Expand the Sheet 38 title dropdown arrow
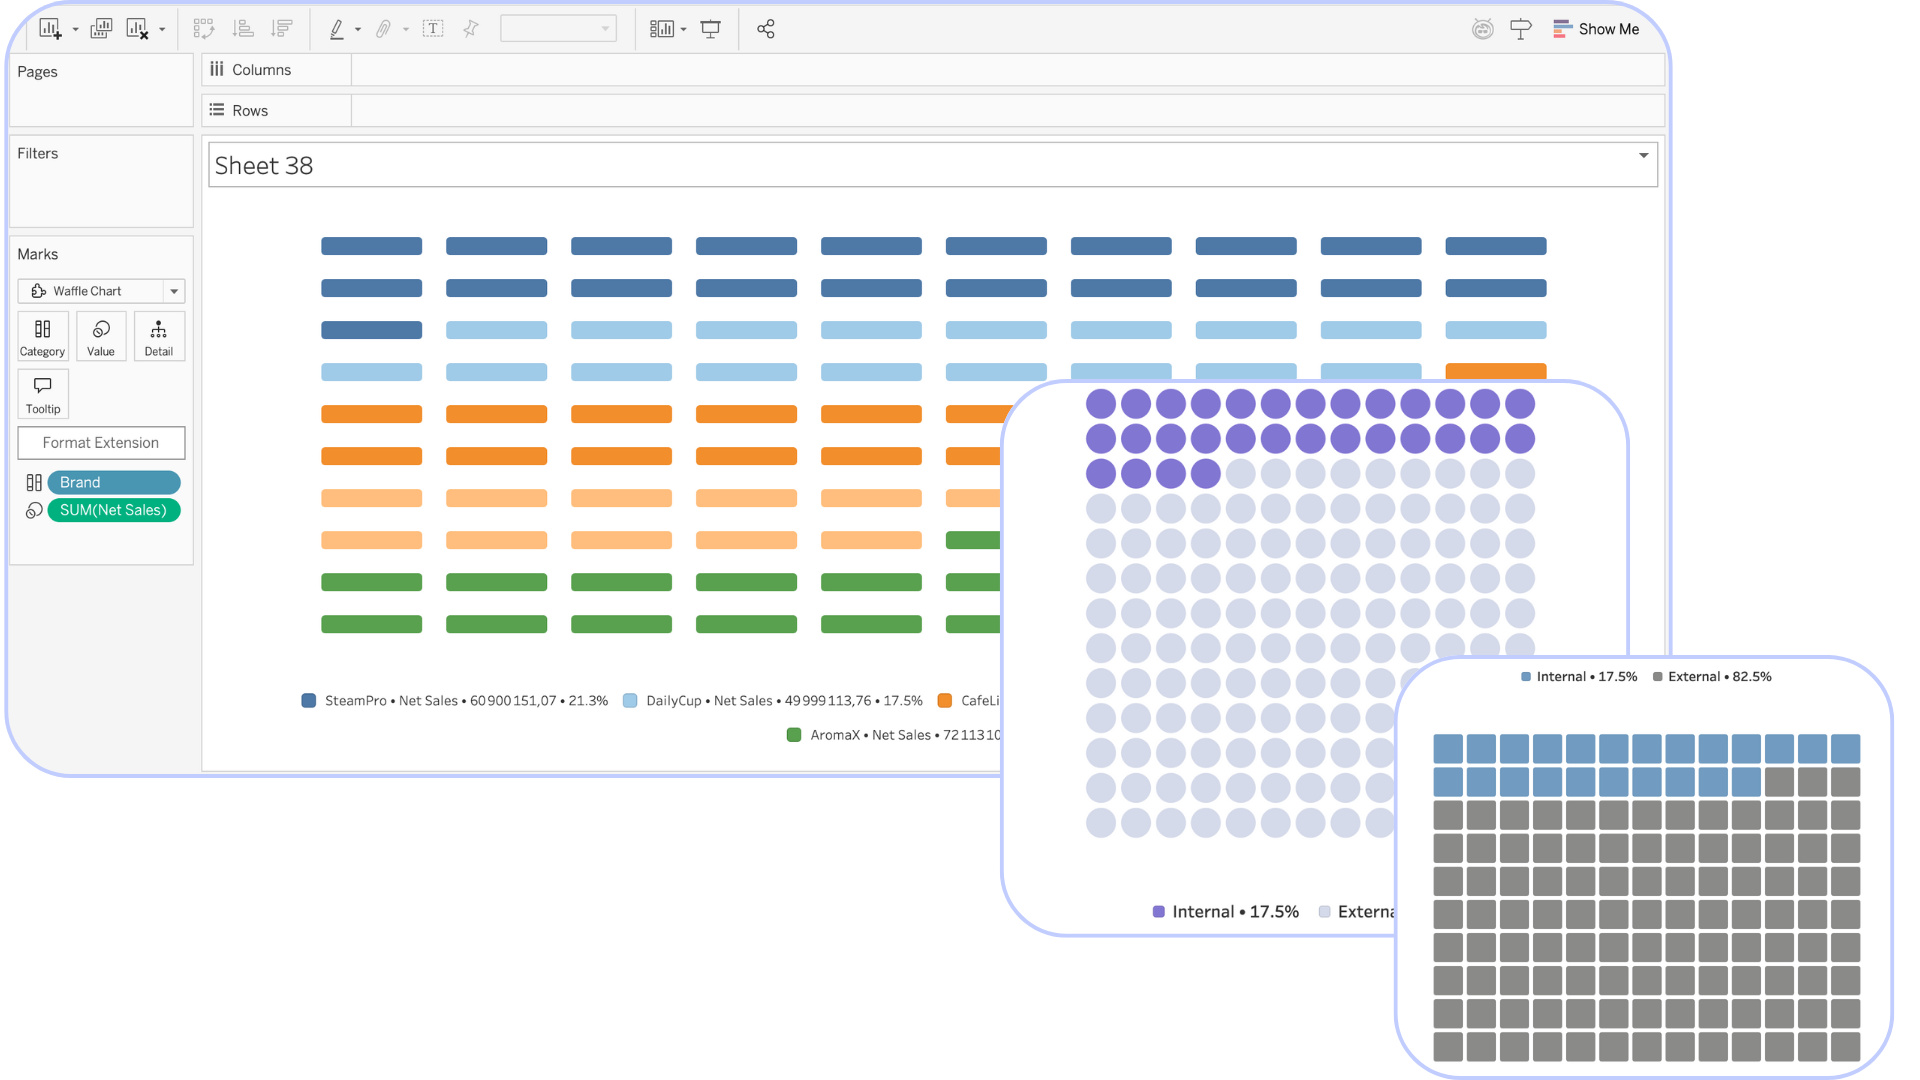 [1643, 156]
